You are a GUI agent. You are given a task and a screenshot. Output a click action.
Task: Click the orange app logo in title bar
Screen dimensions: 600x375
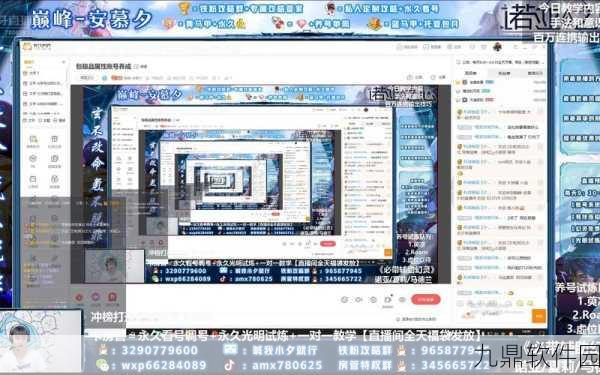[28, 47]
